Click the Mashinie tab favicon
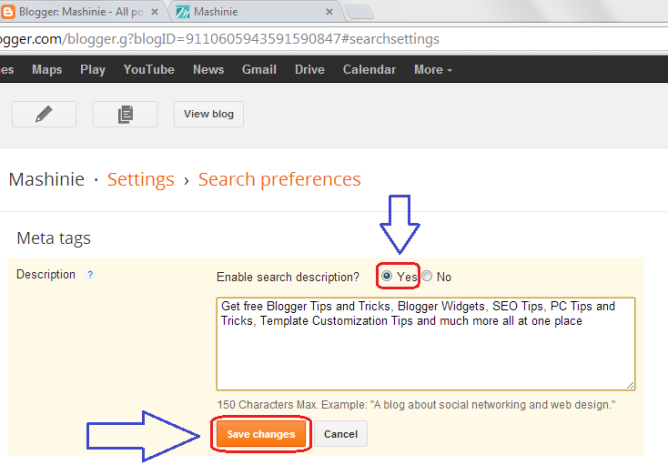Image resolution: width=668 pixels, height=465 pixels. 183,12
